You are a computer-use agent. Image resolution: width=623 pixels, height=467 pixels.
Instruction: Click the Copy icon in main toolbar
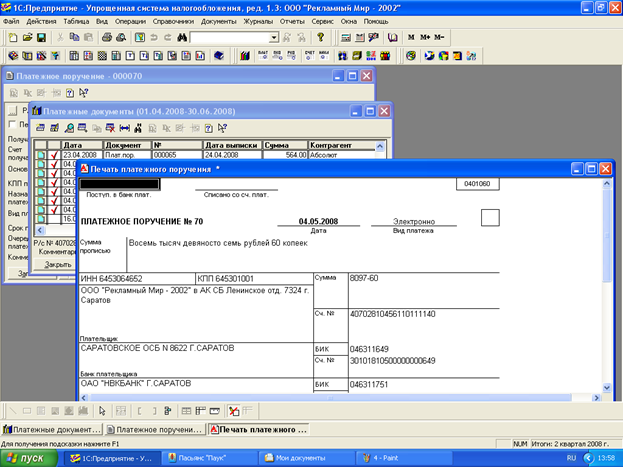tap(74, 38)
